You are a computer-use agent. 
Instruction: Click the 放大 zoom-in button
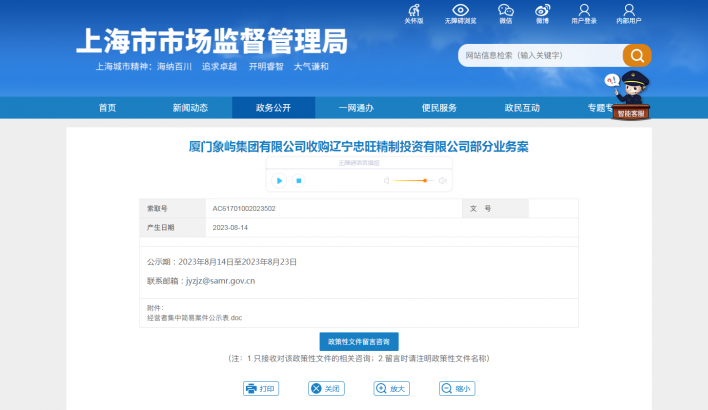tap(391, 389)
